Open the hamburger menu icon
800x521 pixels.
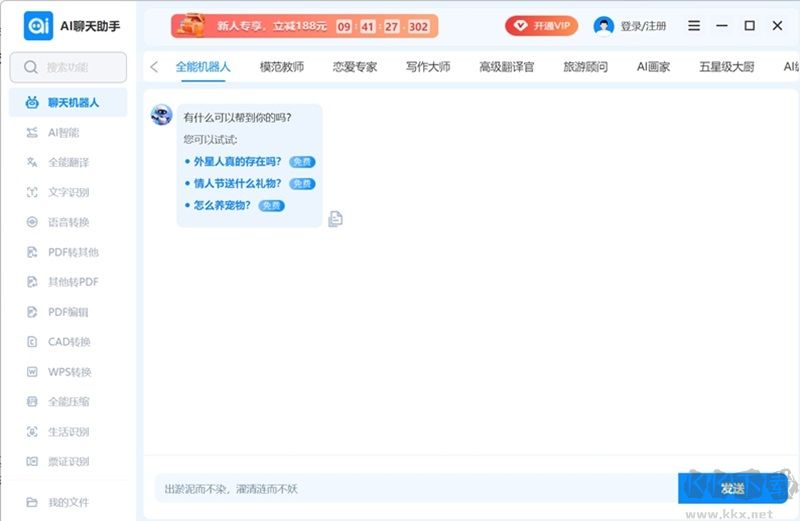click(x=694, y=26)
